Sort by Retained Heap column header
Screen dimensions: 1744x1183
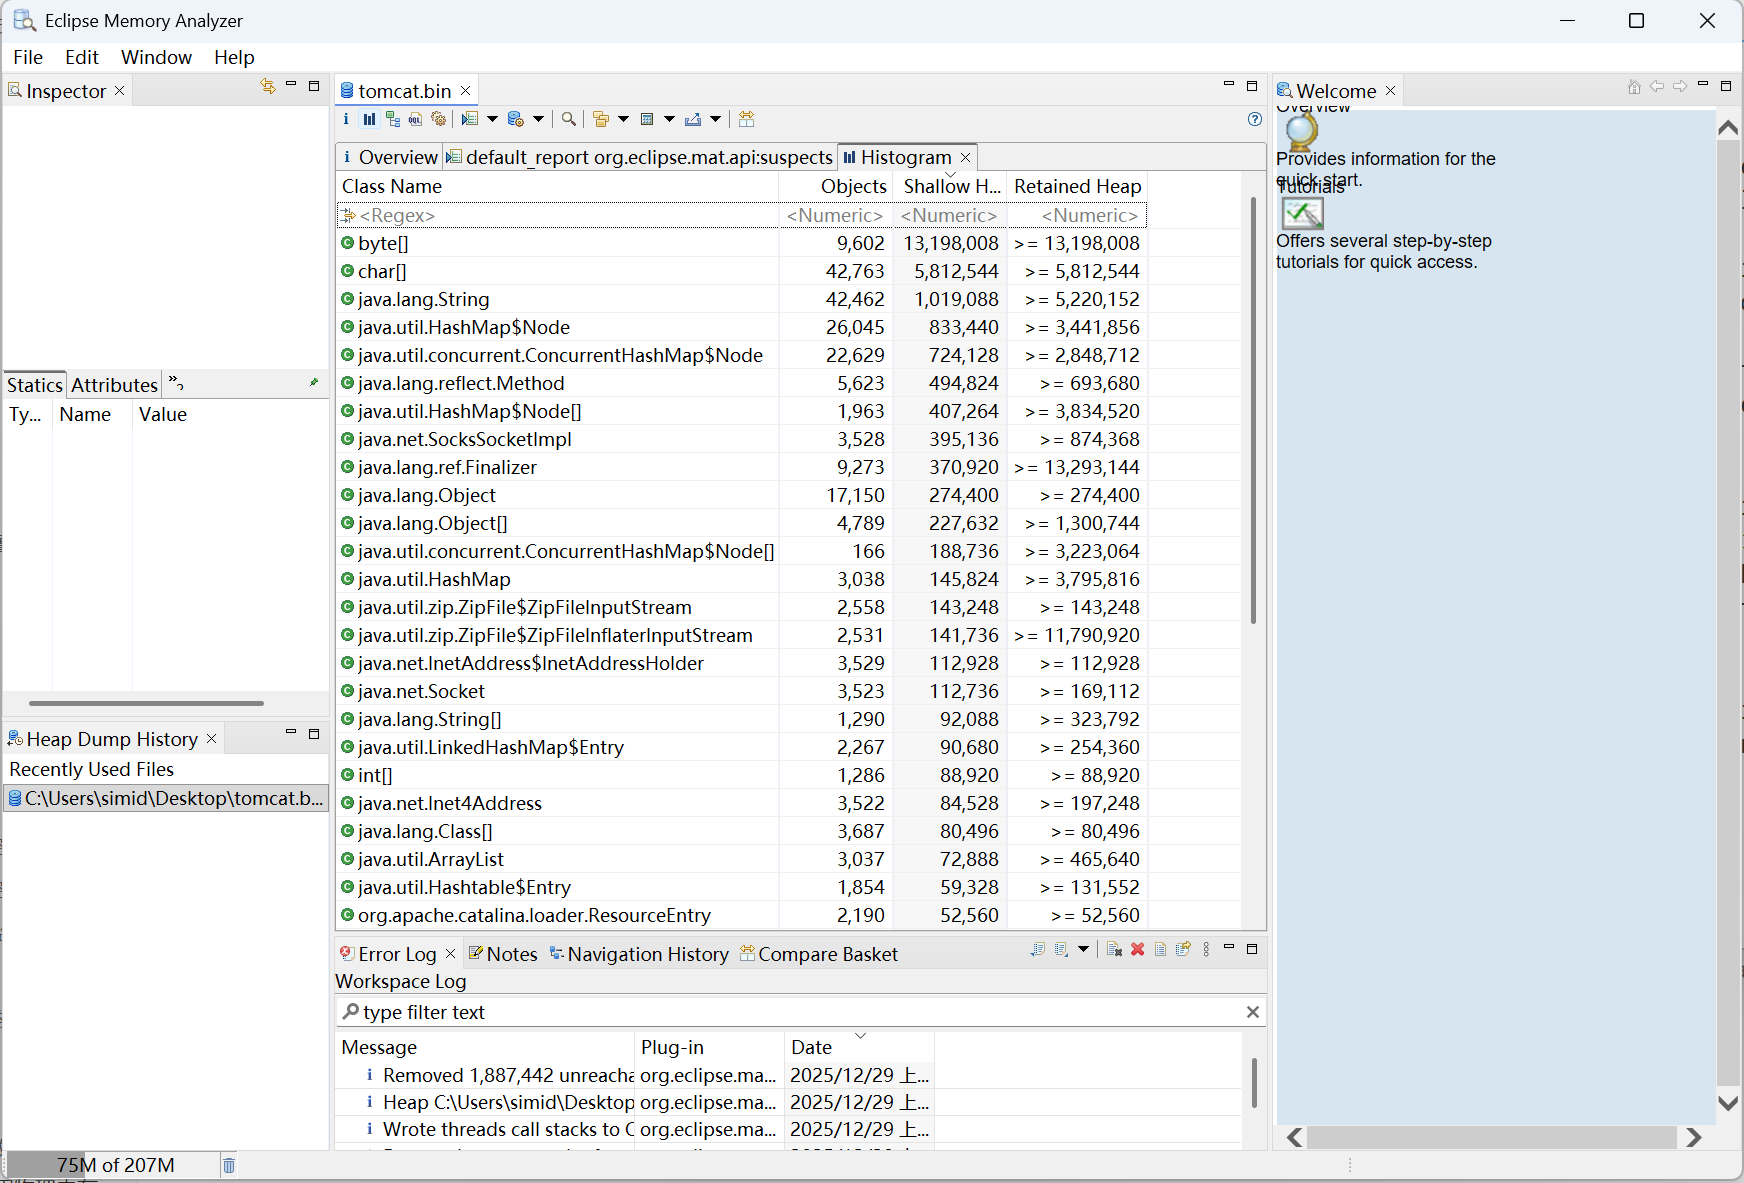1076,186
